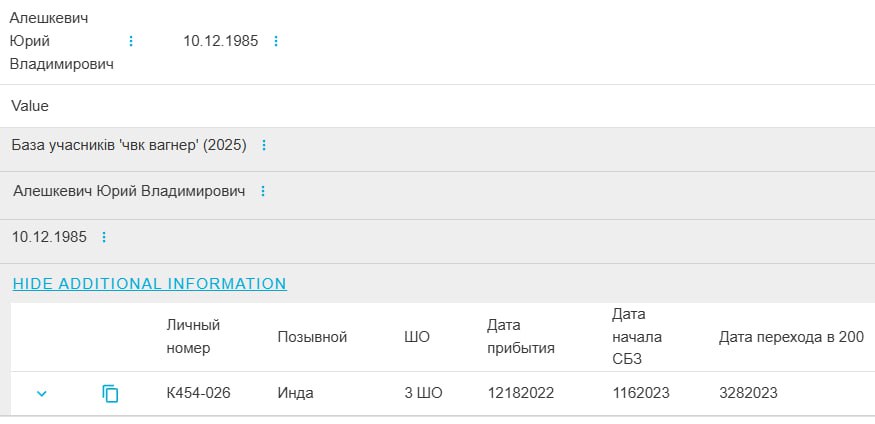Select the К454-026 personal number cell
The width and height of the screenshot is (875, 424).
(198, 393)
